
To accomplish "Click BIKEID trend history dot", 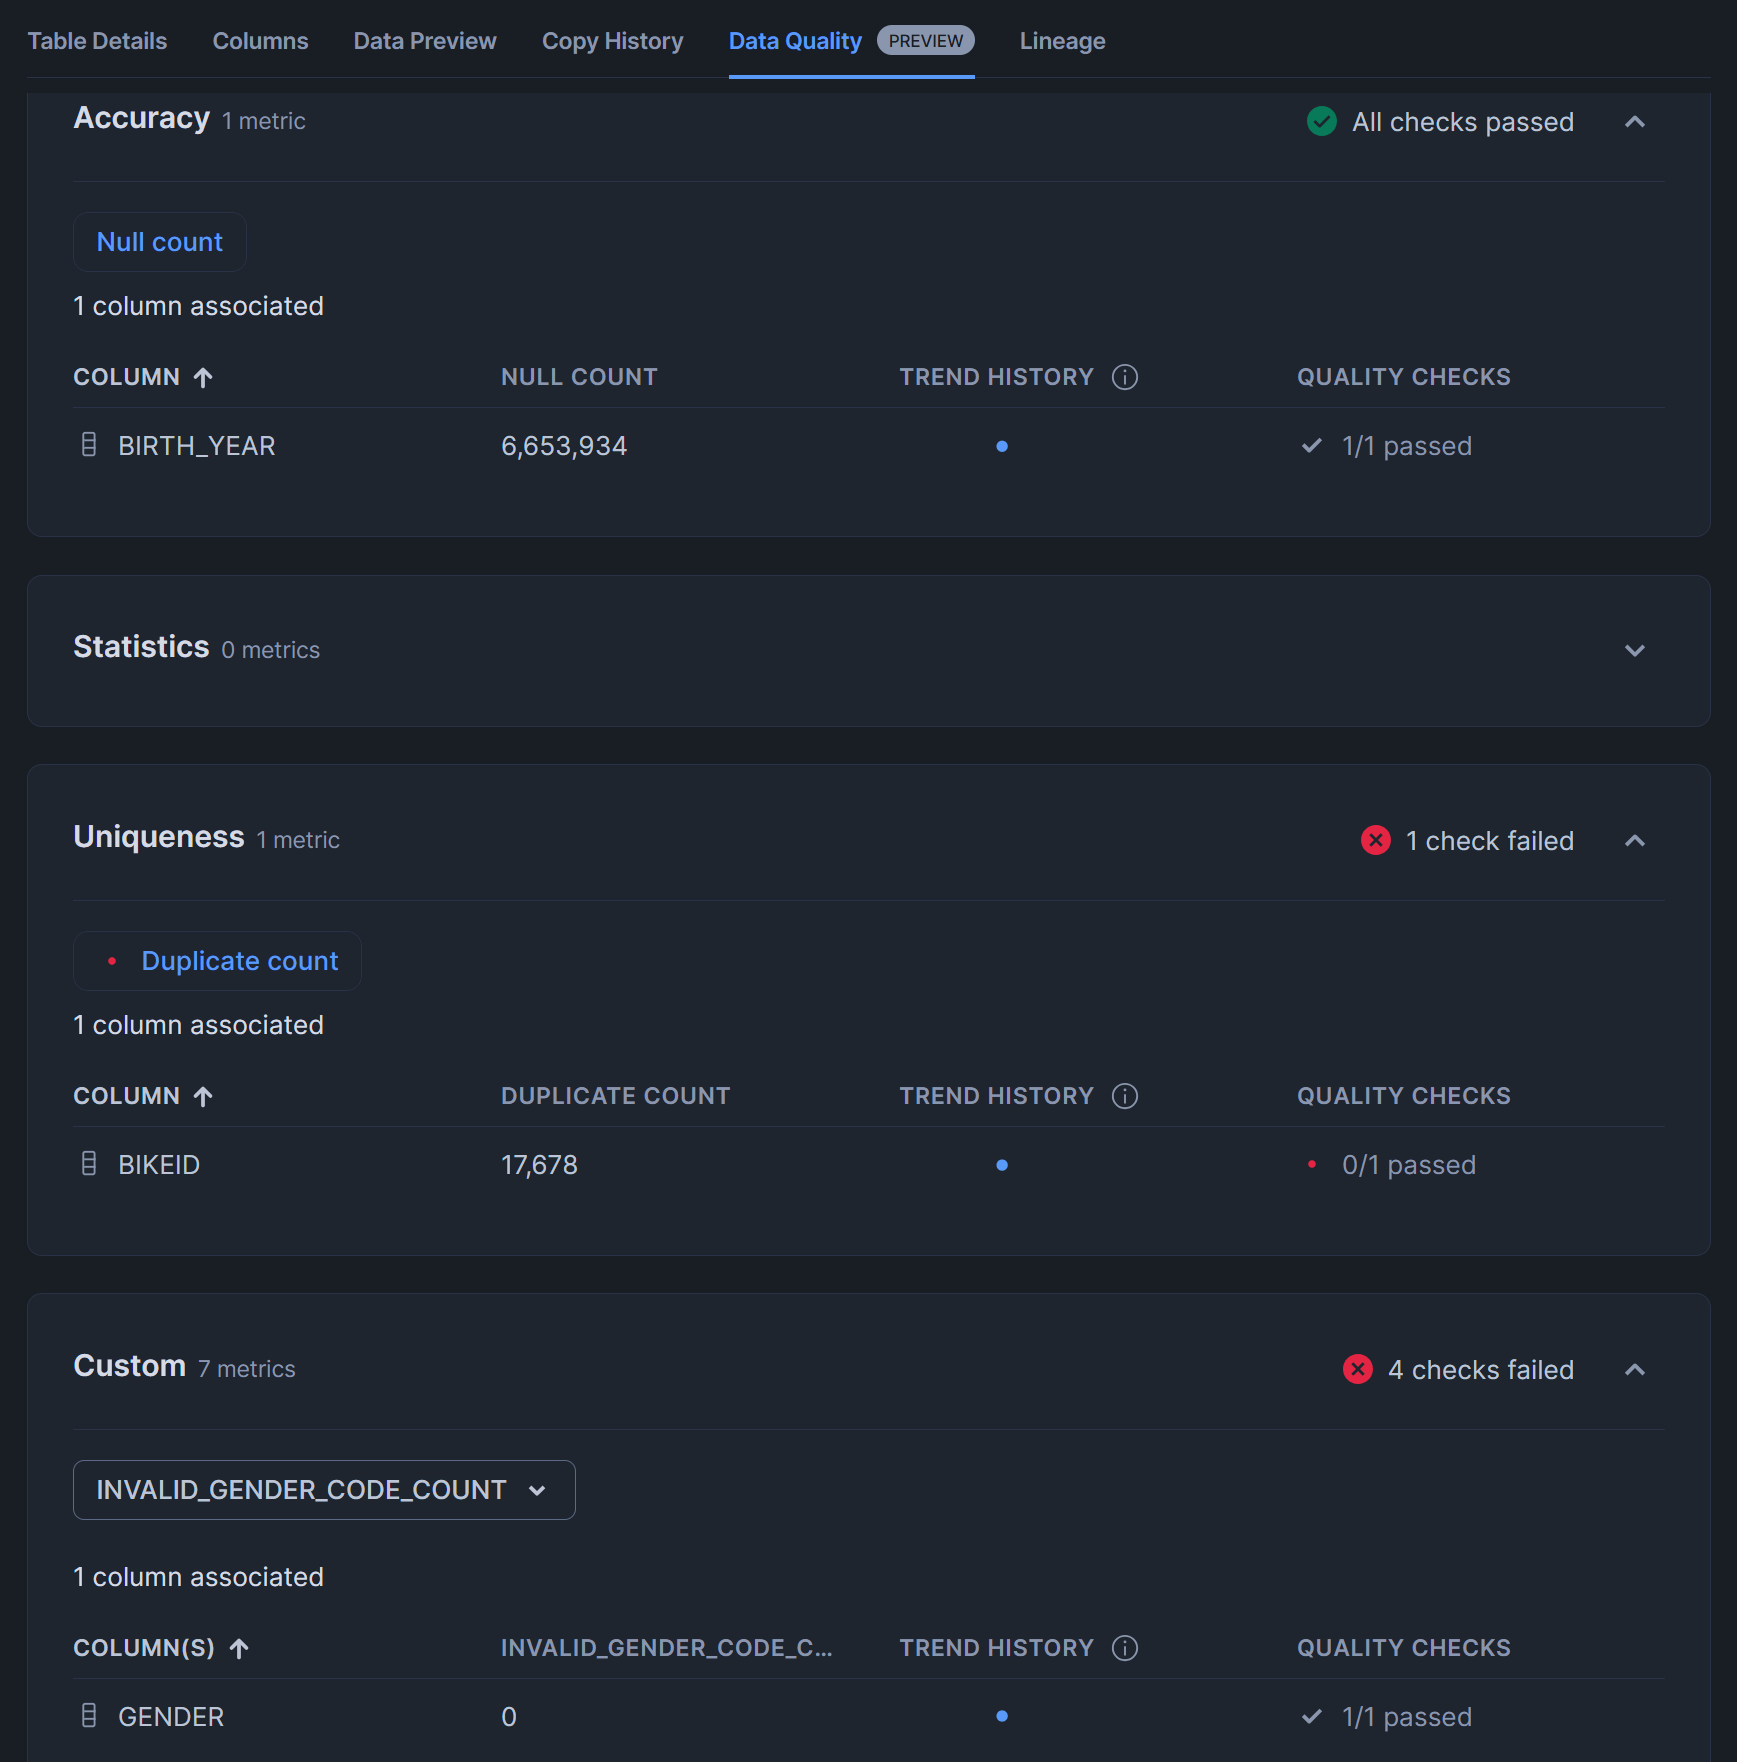I will pos(1002,1165).
